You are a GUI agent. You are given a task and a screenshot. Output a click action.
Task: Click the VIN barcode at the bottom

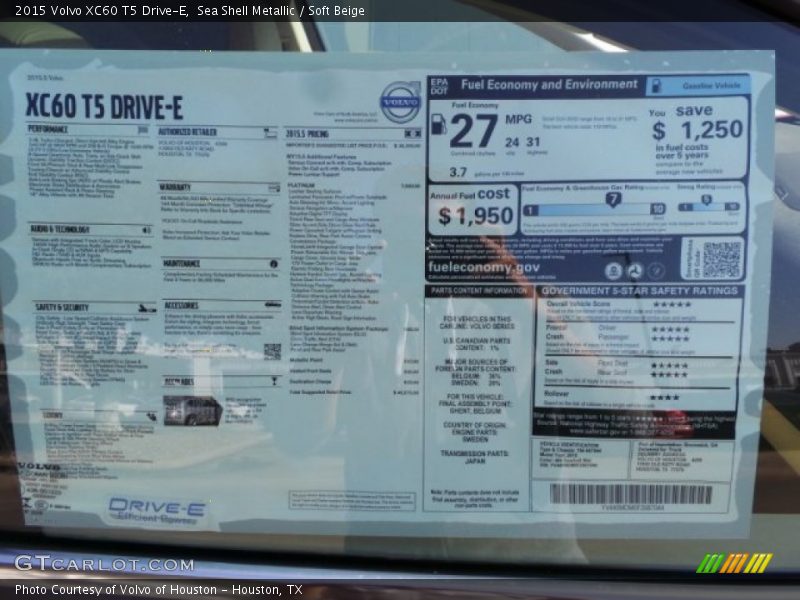[630, 494]
